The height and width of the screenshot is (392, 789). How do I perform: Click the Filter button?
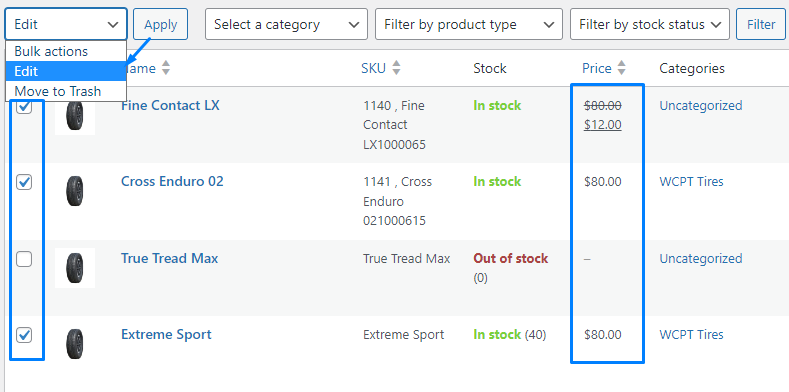pyautogui.click(x=761, y=24)
